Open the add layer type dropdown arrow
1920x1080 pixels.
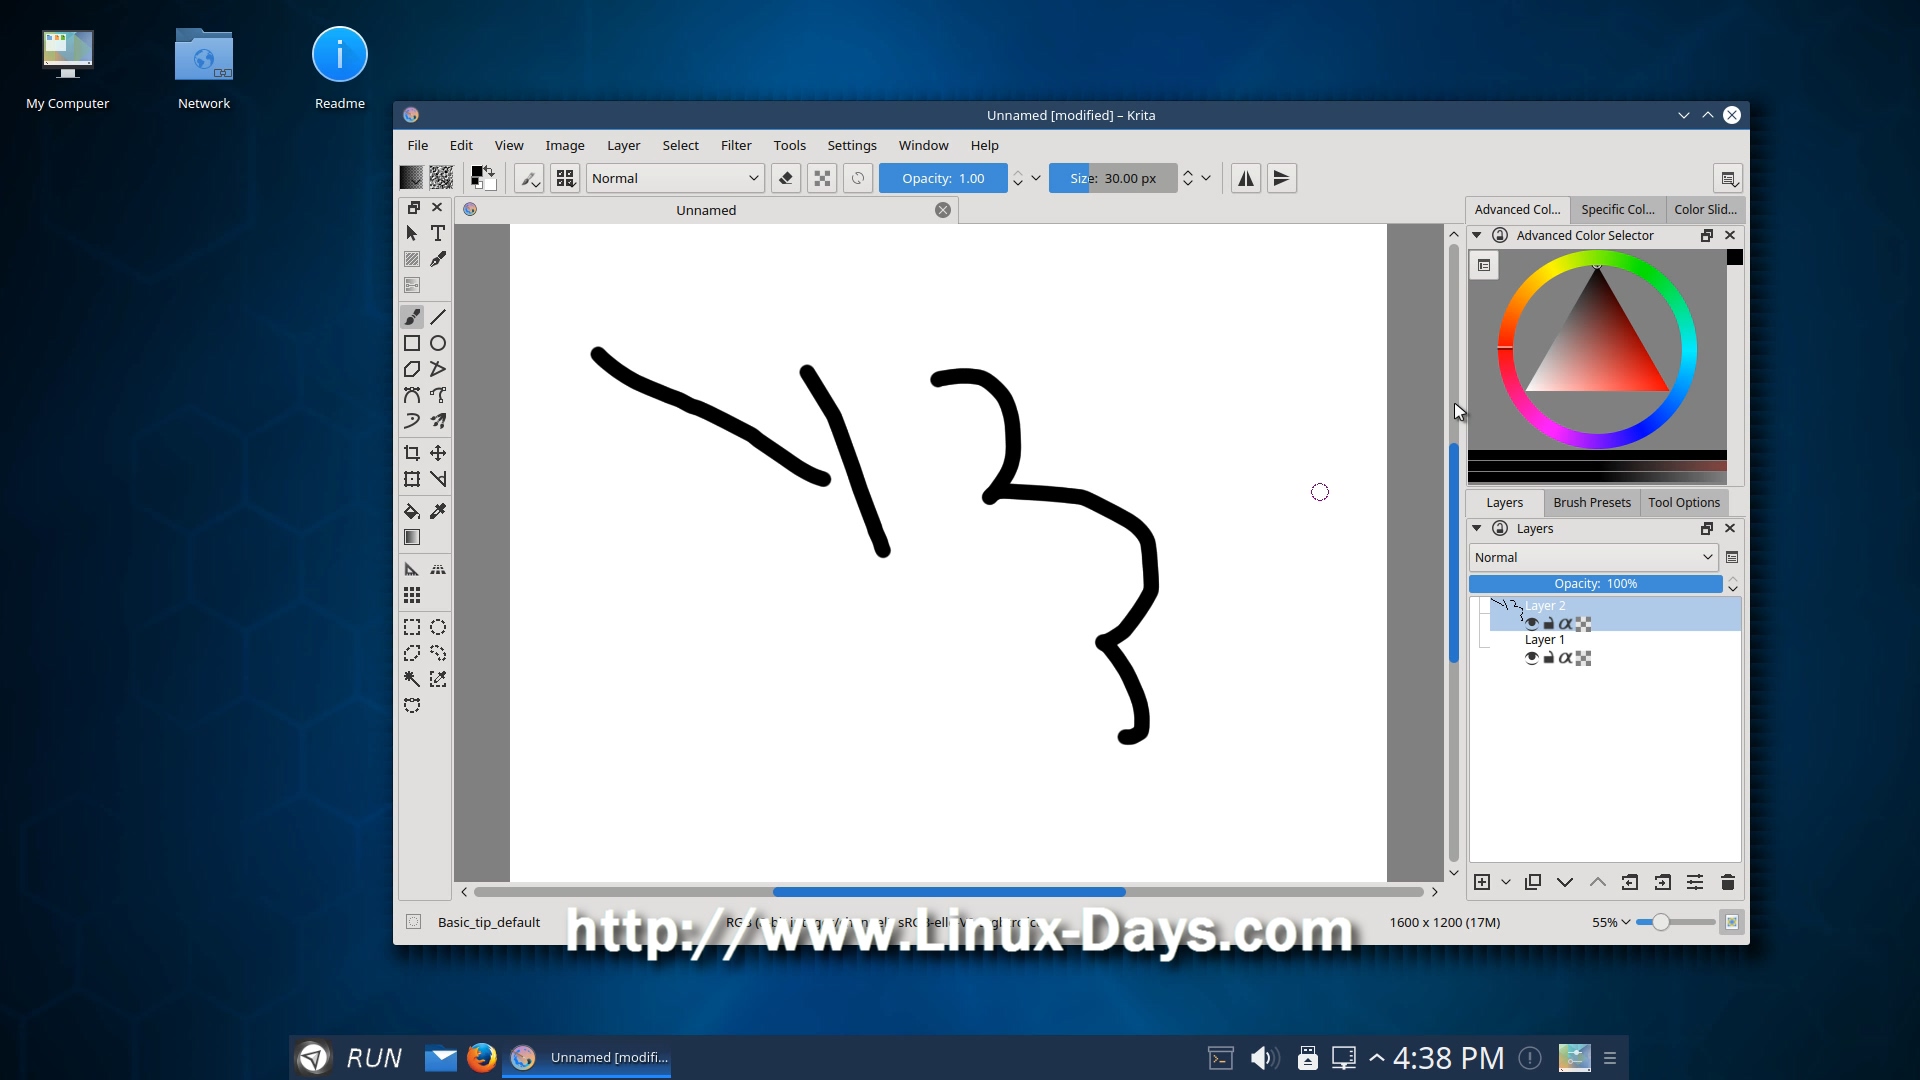click(1506, 882)
